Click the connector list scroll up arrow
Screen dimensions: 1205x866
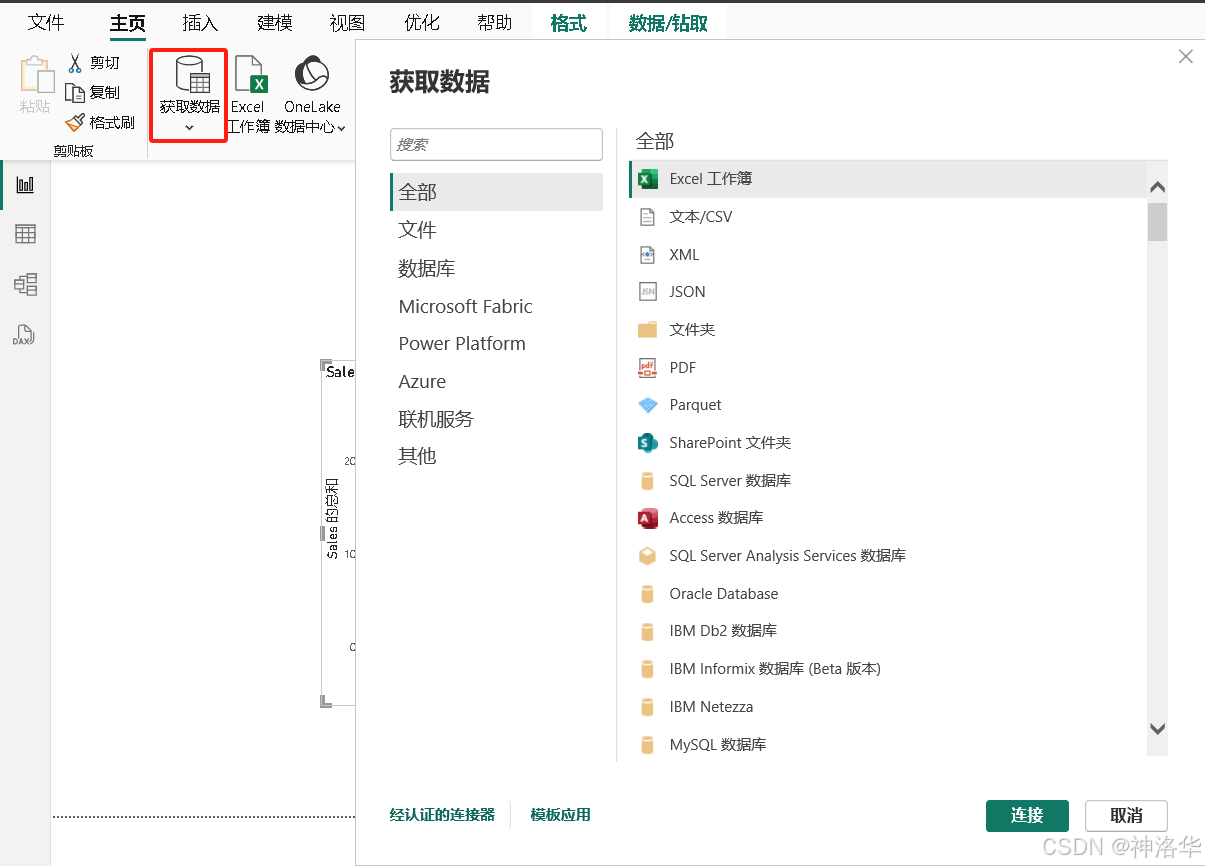pos(1158,186)
